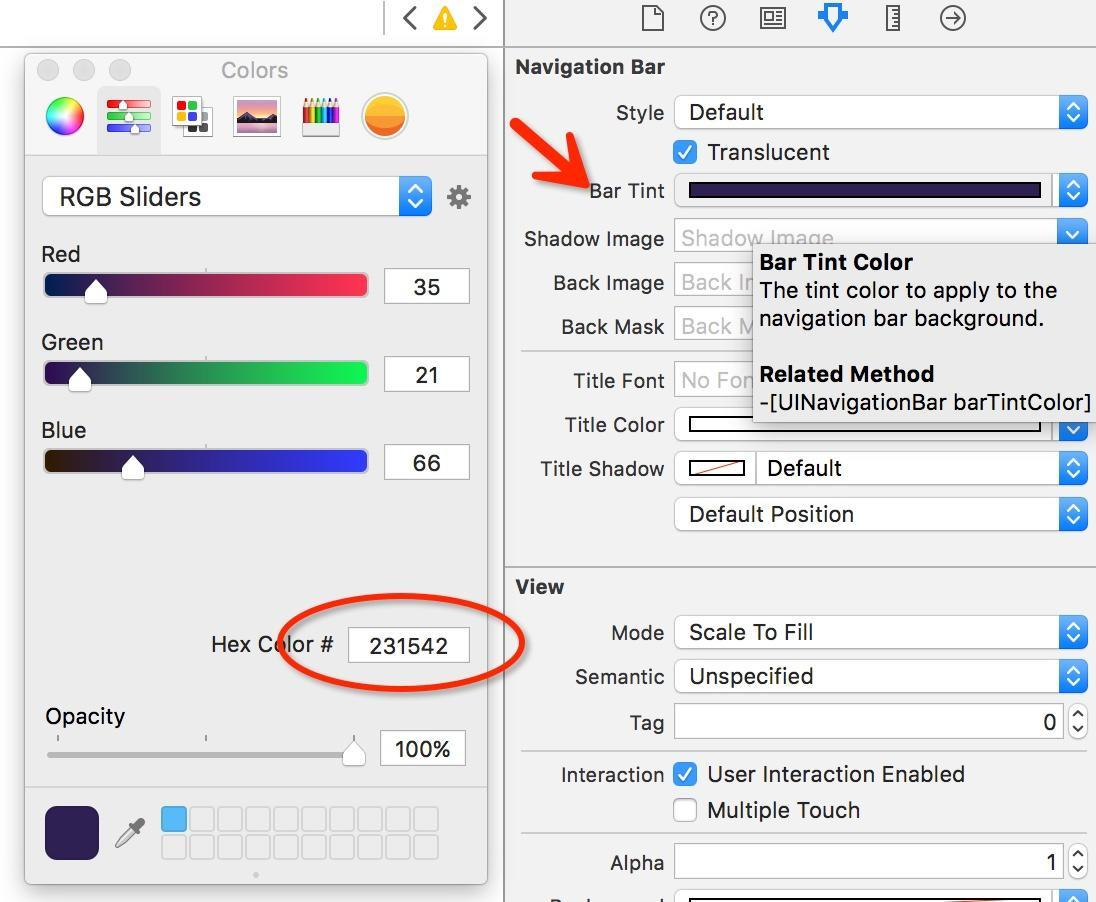Open the Quick Help inspector
The image size is (1096, 902).
(x=712, y=18)
